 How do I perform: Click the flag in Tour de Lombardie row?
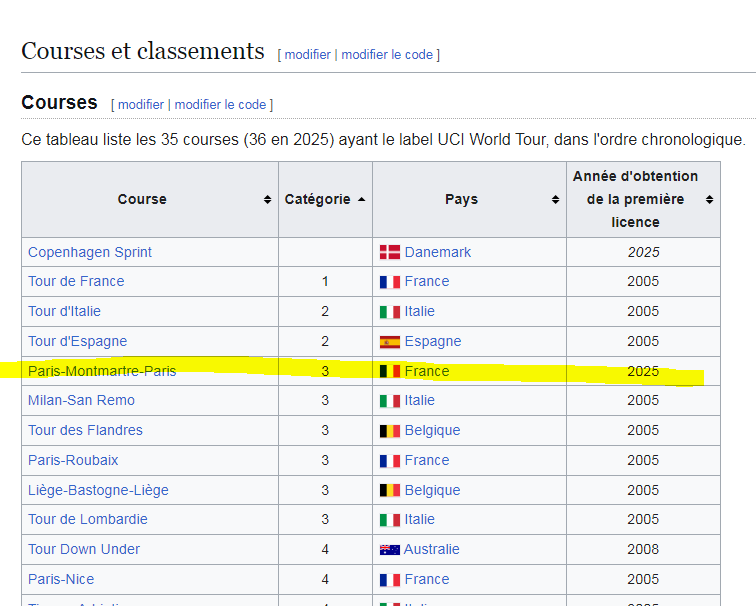click(x=390, y=520)
